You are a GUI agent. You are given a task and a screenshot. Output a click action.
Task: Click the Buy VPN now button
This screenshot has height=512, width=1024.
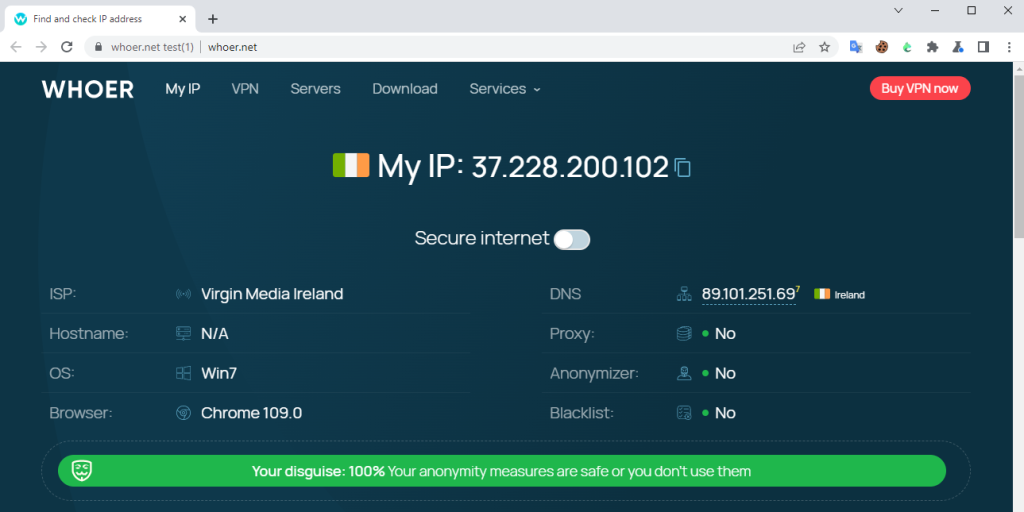pyautogui.click(x=920, y=88)
